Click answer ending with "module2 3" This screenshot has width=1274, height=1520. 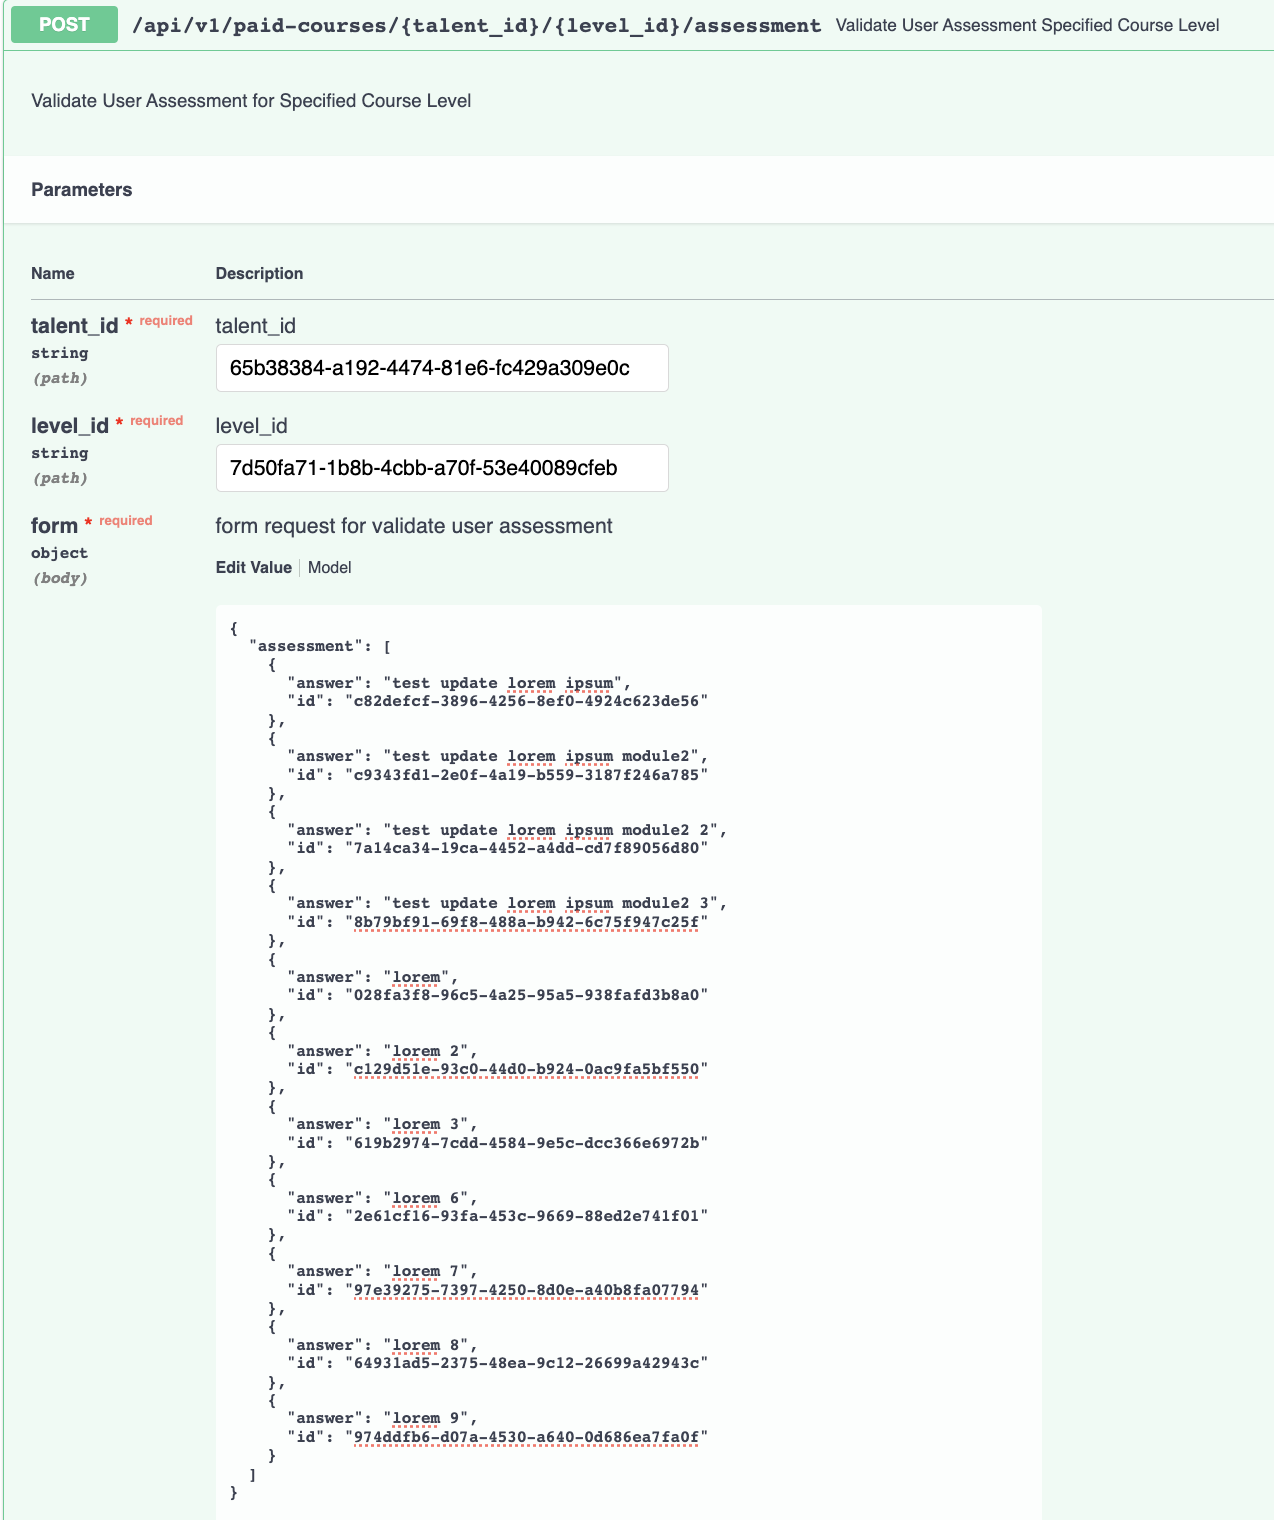click(x=507, y=903)
